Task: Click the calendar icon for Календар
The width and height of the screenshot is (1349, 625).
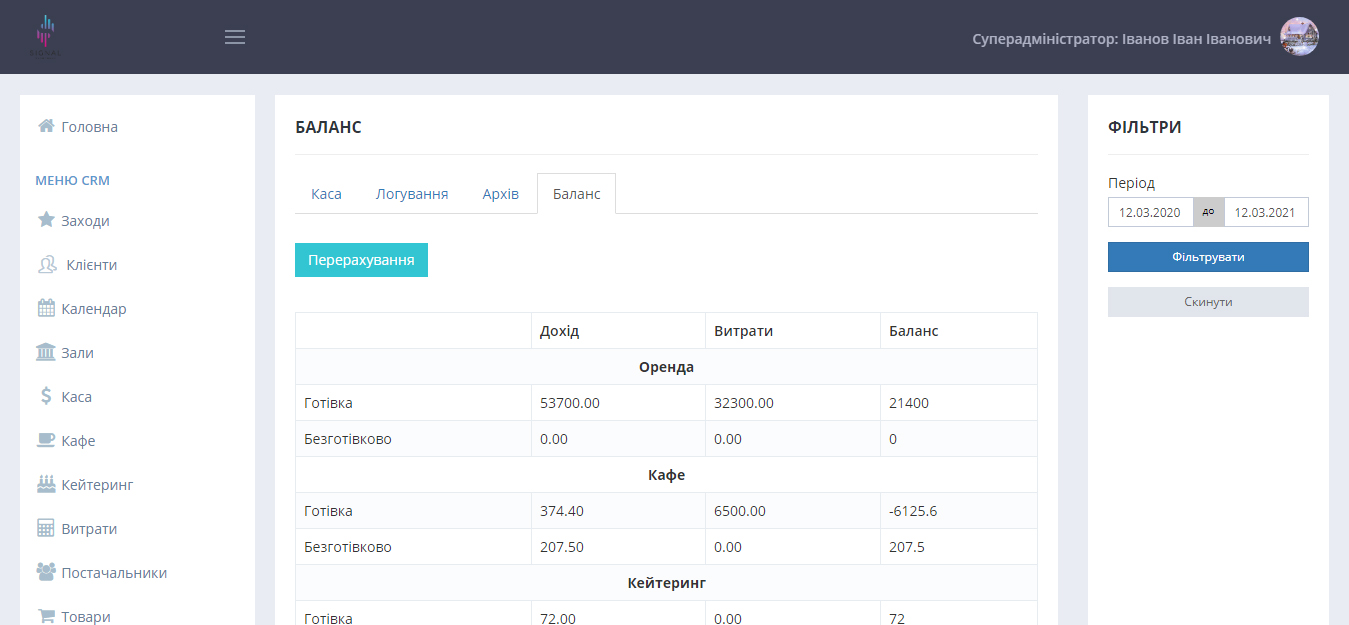Action: click(x=46, y=308)
